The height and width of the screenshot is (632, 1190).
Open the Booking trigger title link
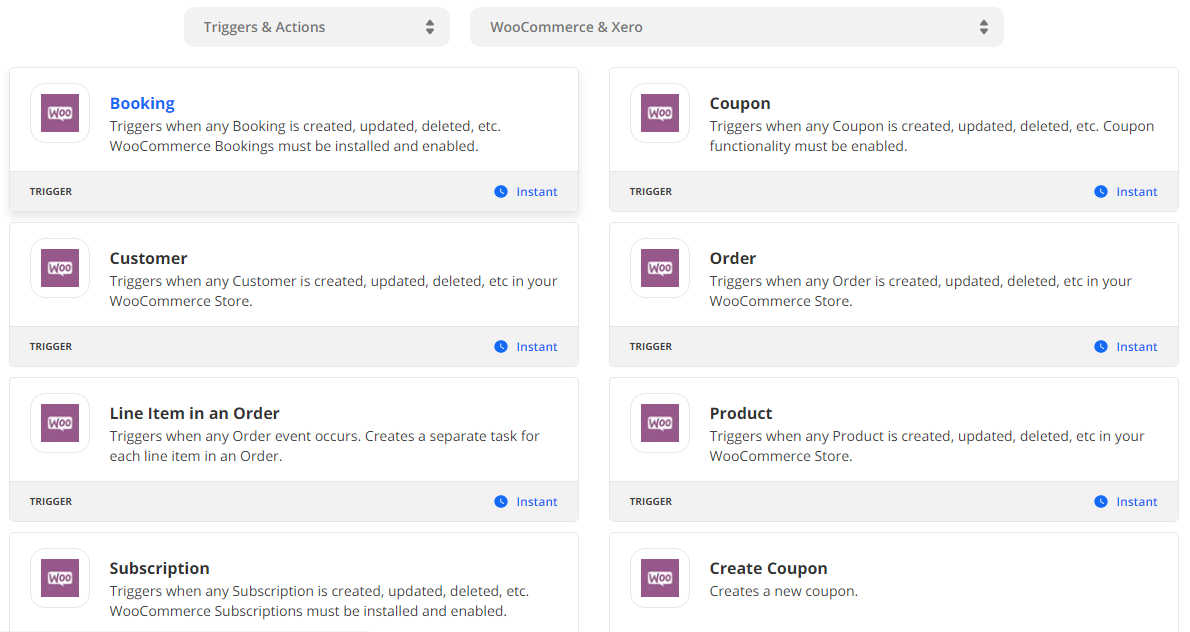click(142, 103)
